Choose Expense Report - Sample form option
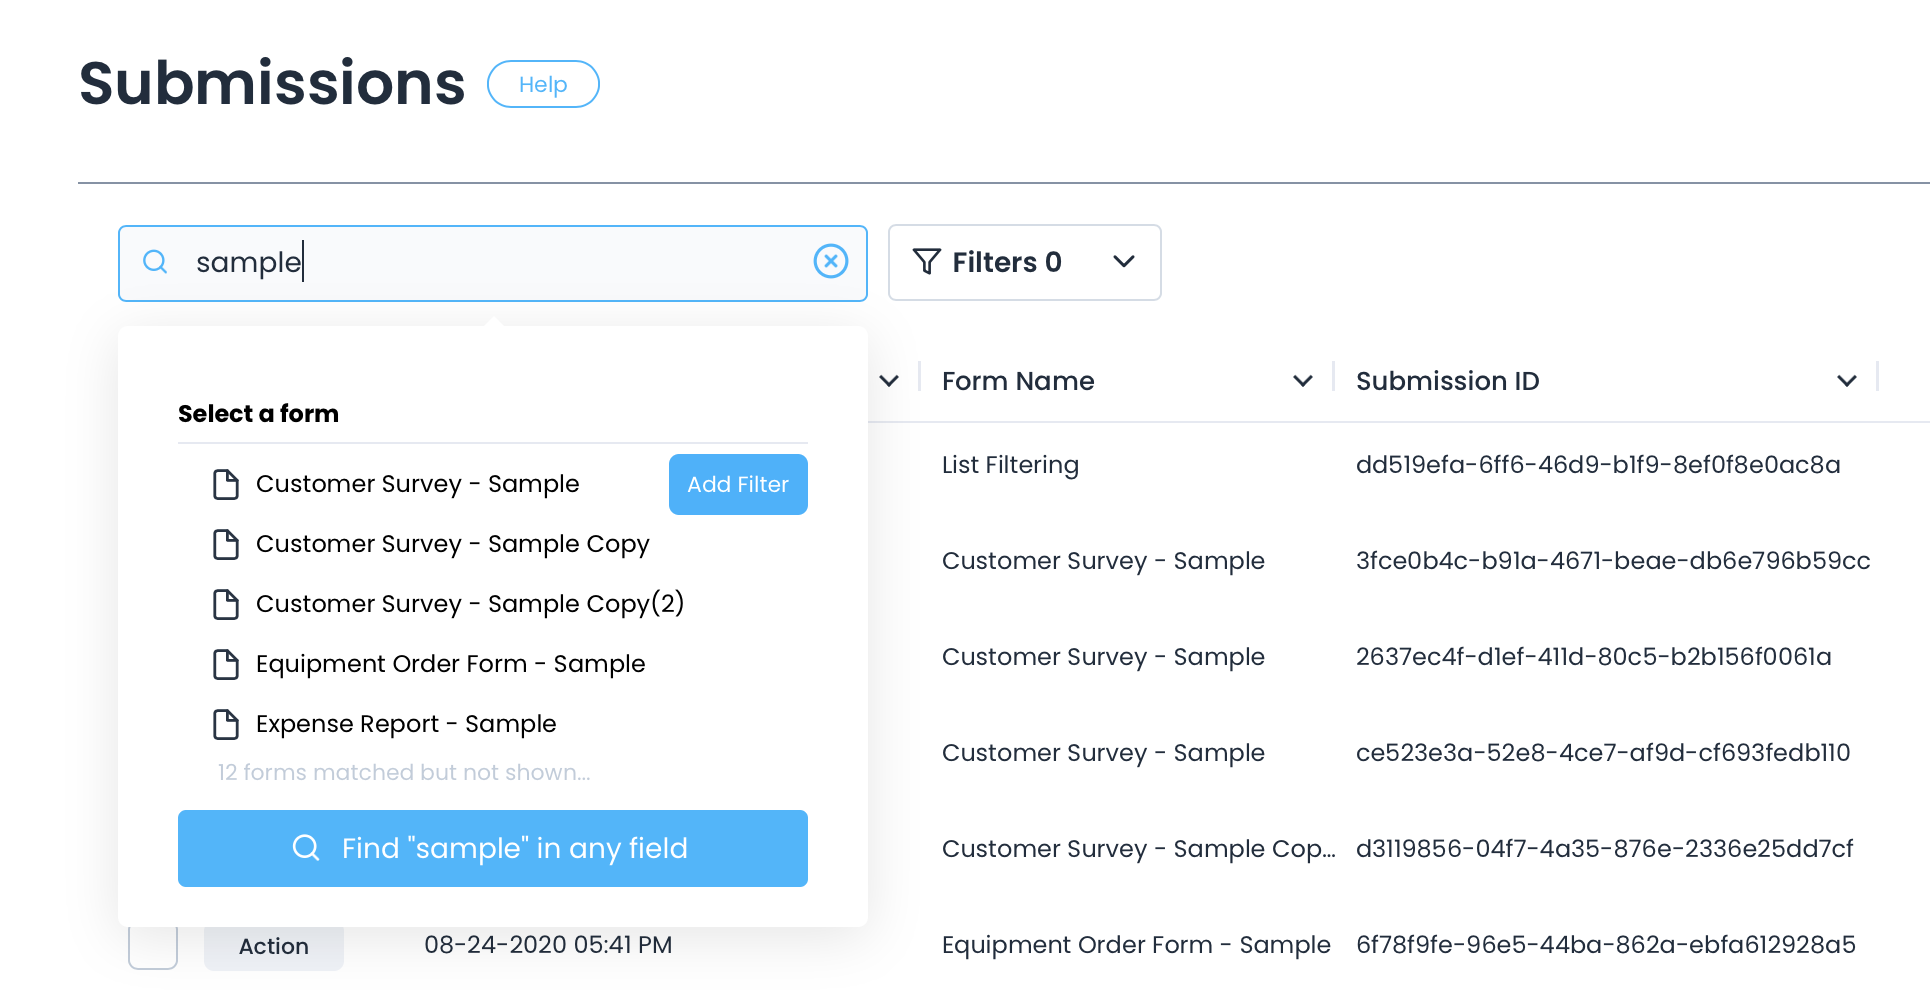The height and width of the screenshot is (992, 1930). pos(406,724)
